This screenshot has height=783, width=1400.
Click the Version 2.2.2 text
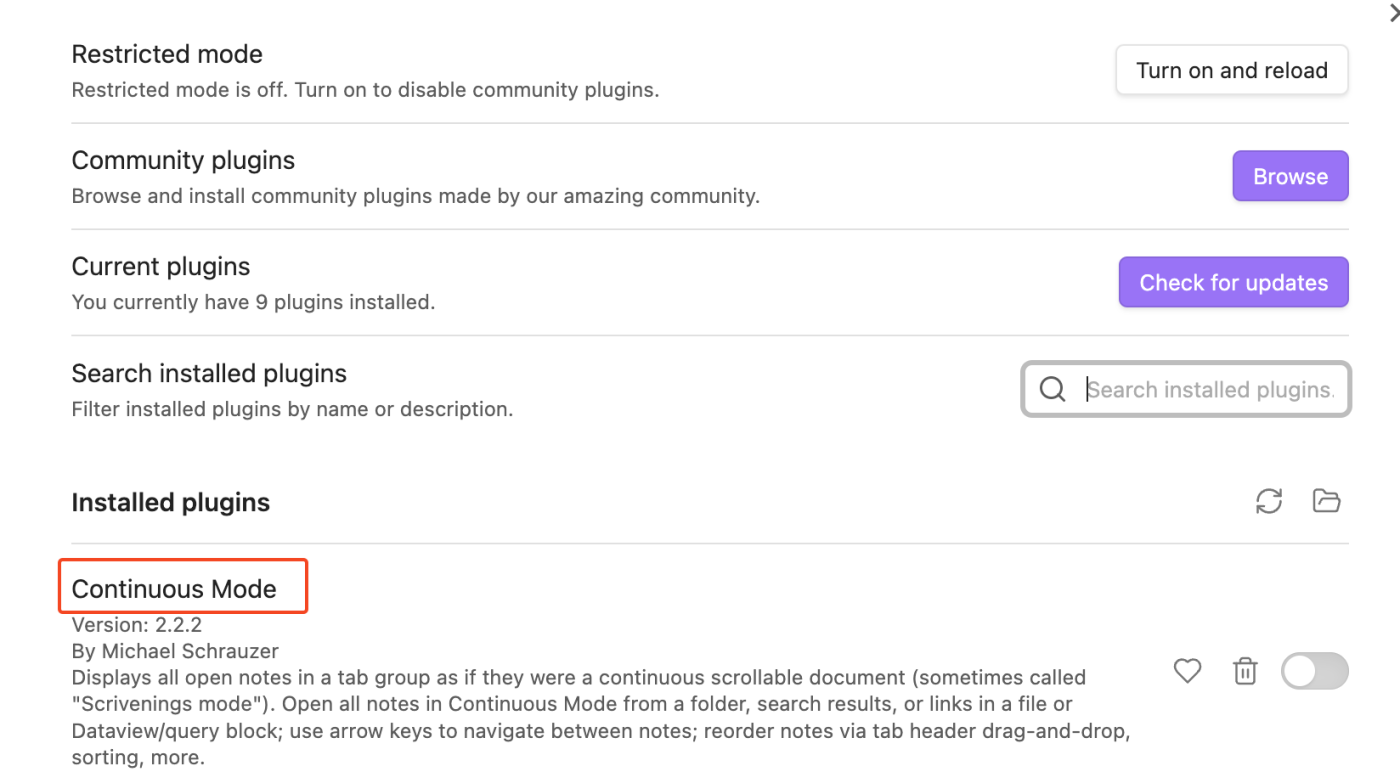coord(136,624)
